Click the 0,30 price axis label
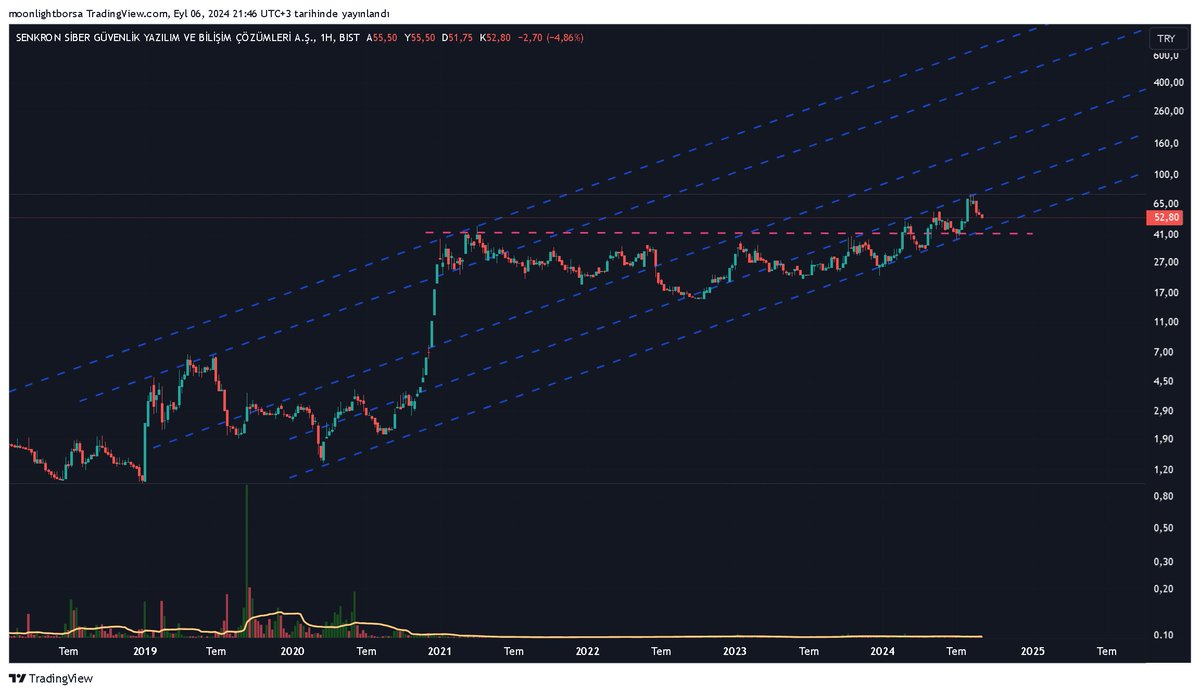Image resolution: width=1200 pixels, height=694 pixels. (x=1161, y=561)
